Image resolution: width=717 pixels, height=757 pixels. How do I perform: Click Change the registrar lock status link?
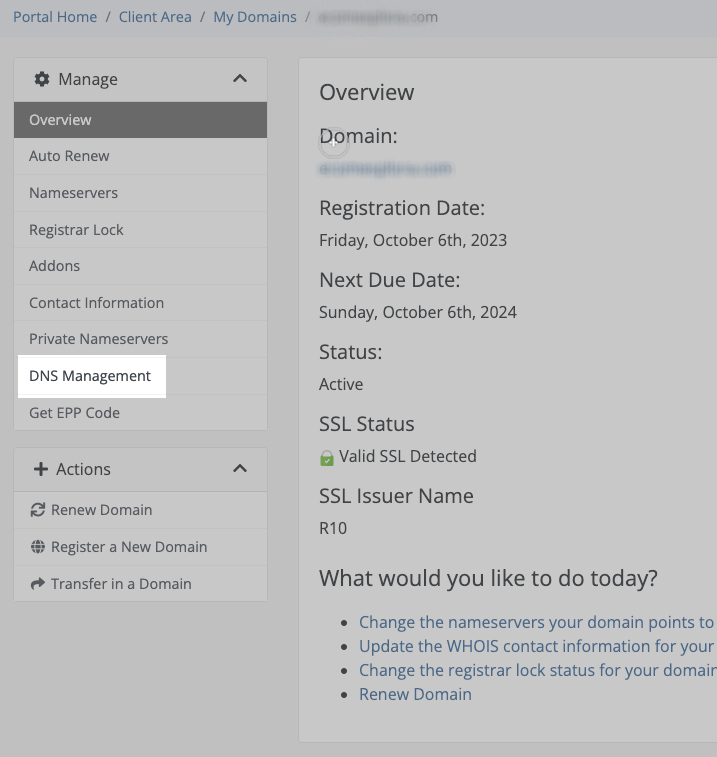pyautogui.click(x=538, y=670)
